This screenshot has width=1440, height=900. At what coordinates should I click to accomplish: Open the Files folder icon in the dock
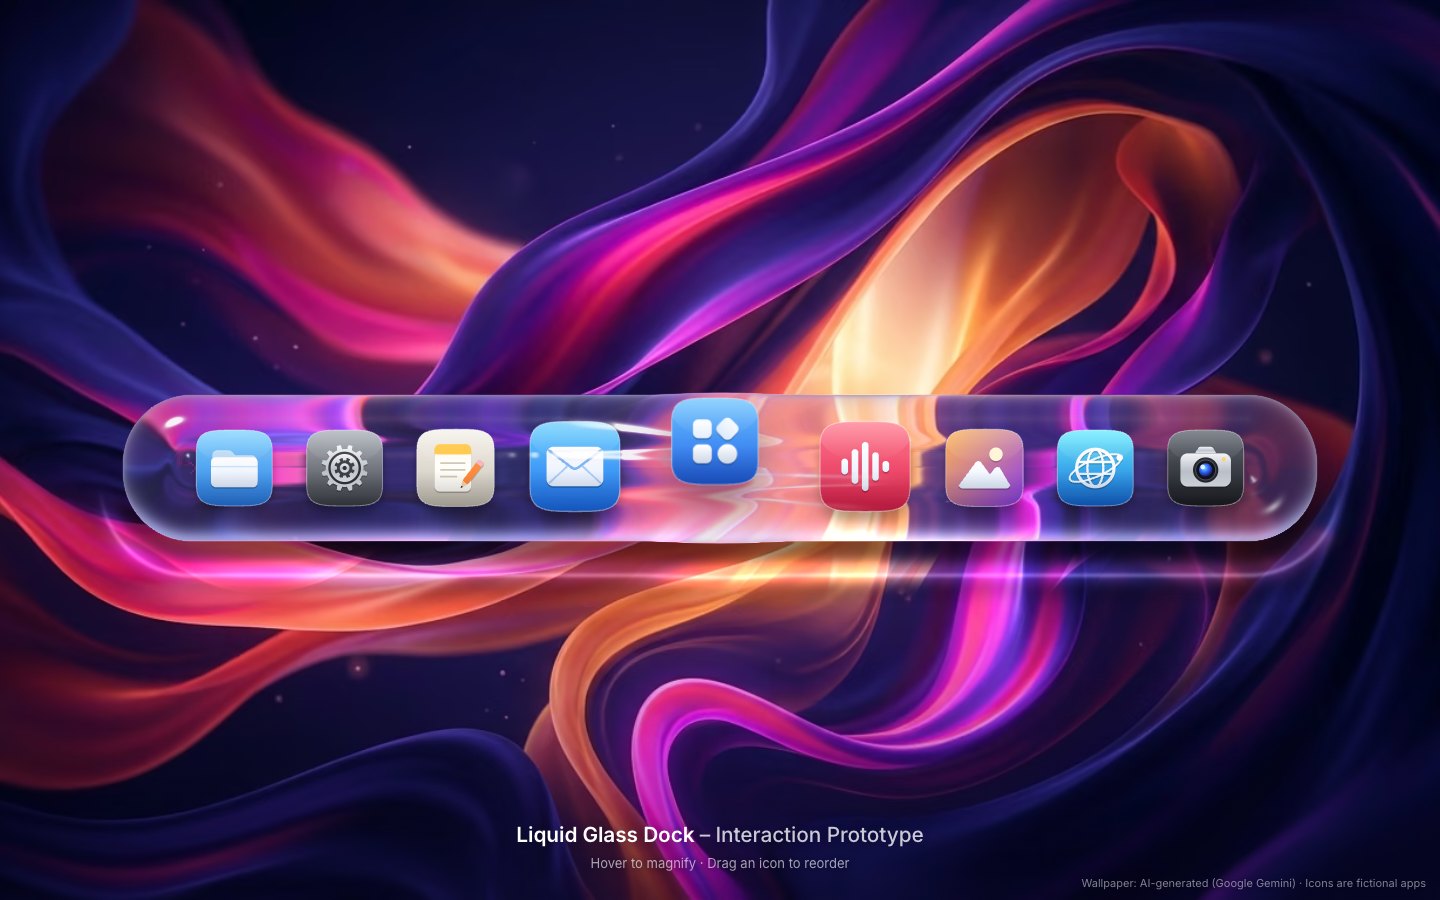(234, 468)
